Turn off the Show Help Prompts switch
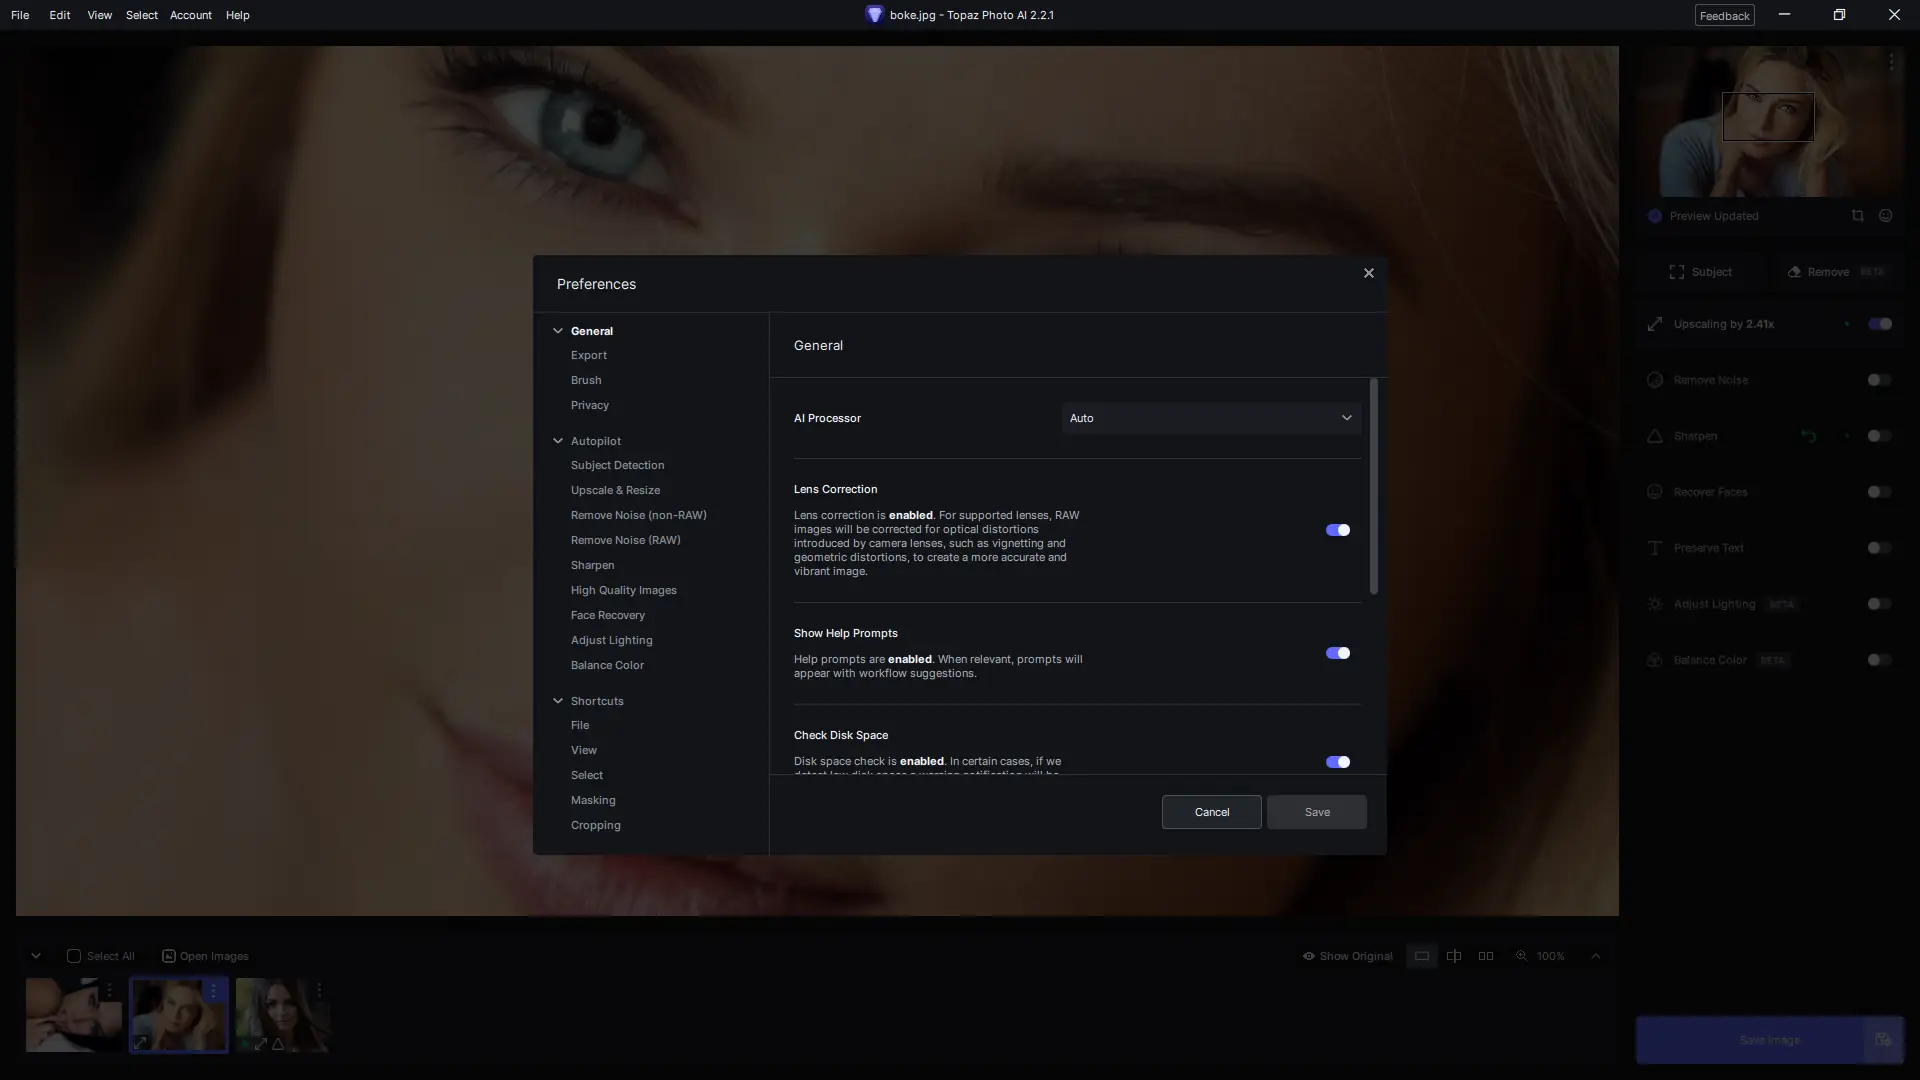 pyautogui.click(x=1337, y=653)
